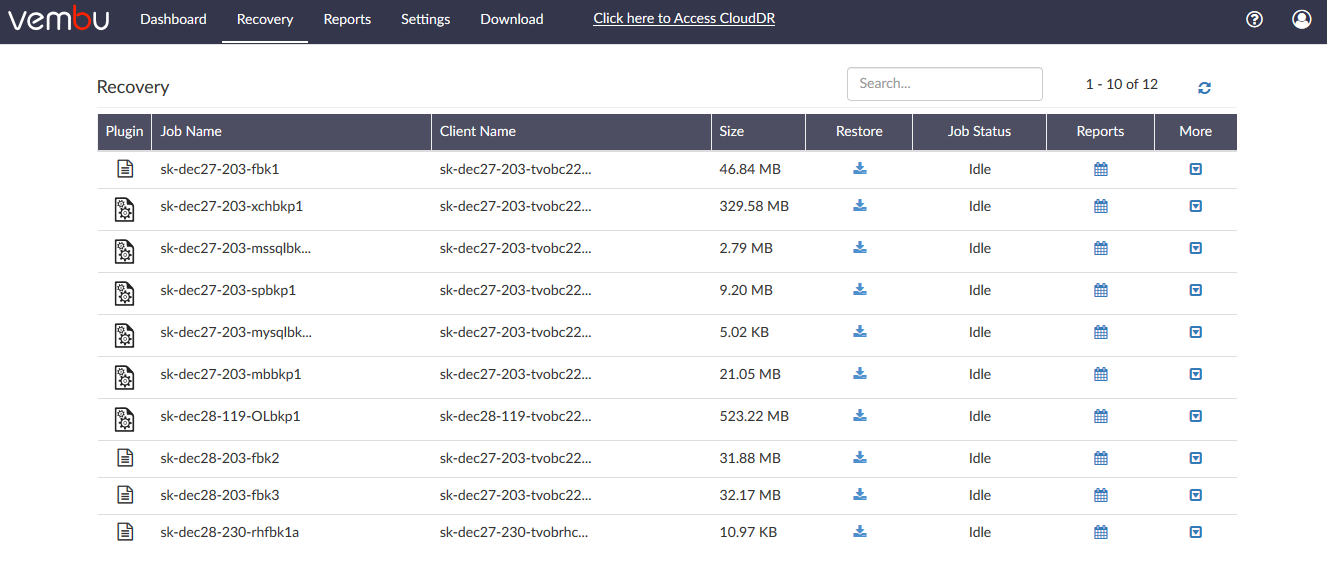This screenshot has height=565, width=1327.
Task: Expand More dropdown for sk-dec28-203-fbk2
Action: tap(1195, 458)
